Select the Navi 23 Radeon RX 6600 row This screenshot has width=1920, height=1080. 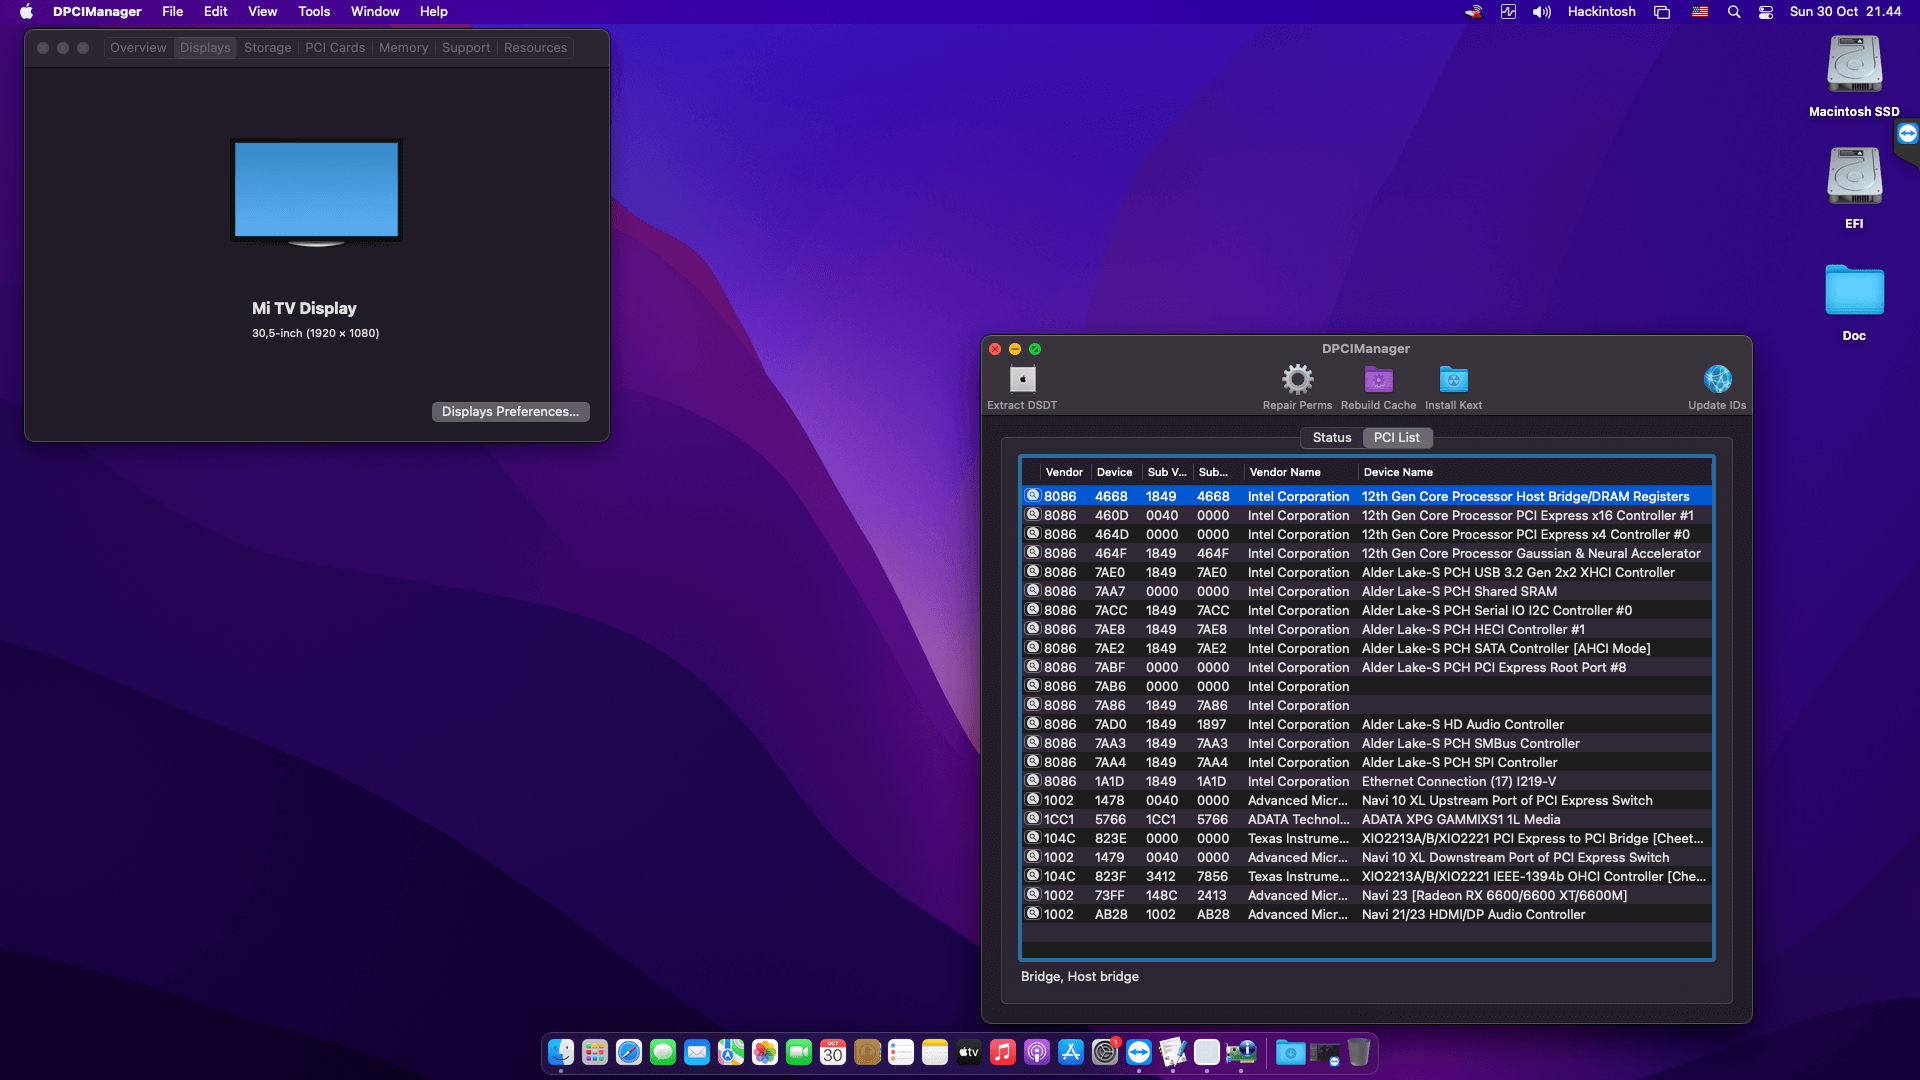coord(1493,896)
